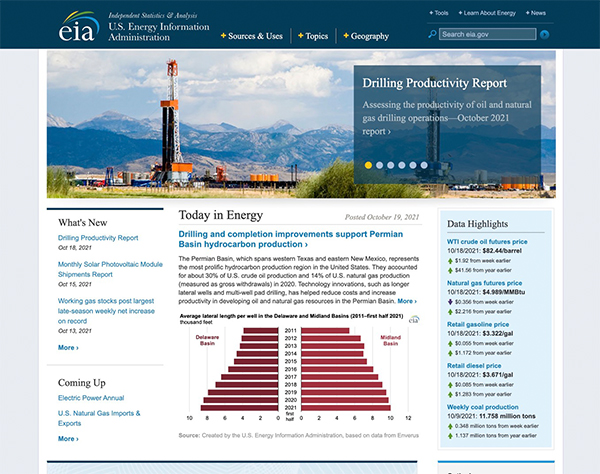Open Electric Power Annual link

(91, 398)
